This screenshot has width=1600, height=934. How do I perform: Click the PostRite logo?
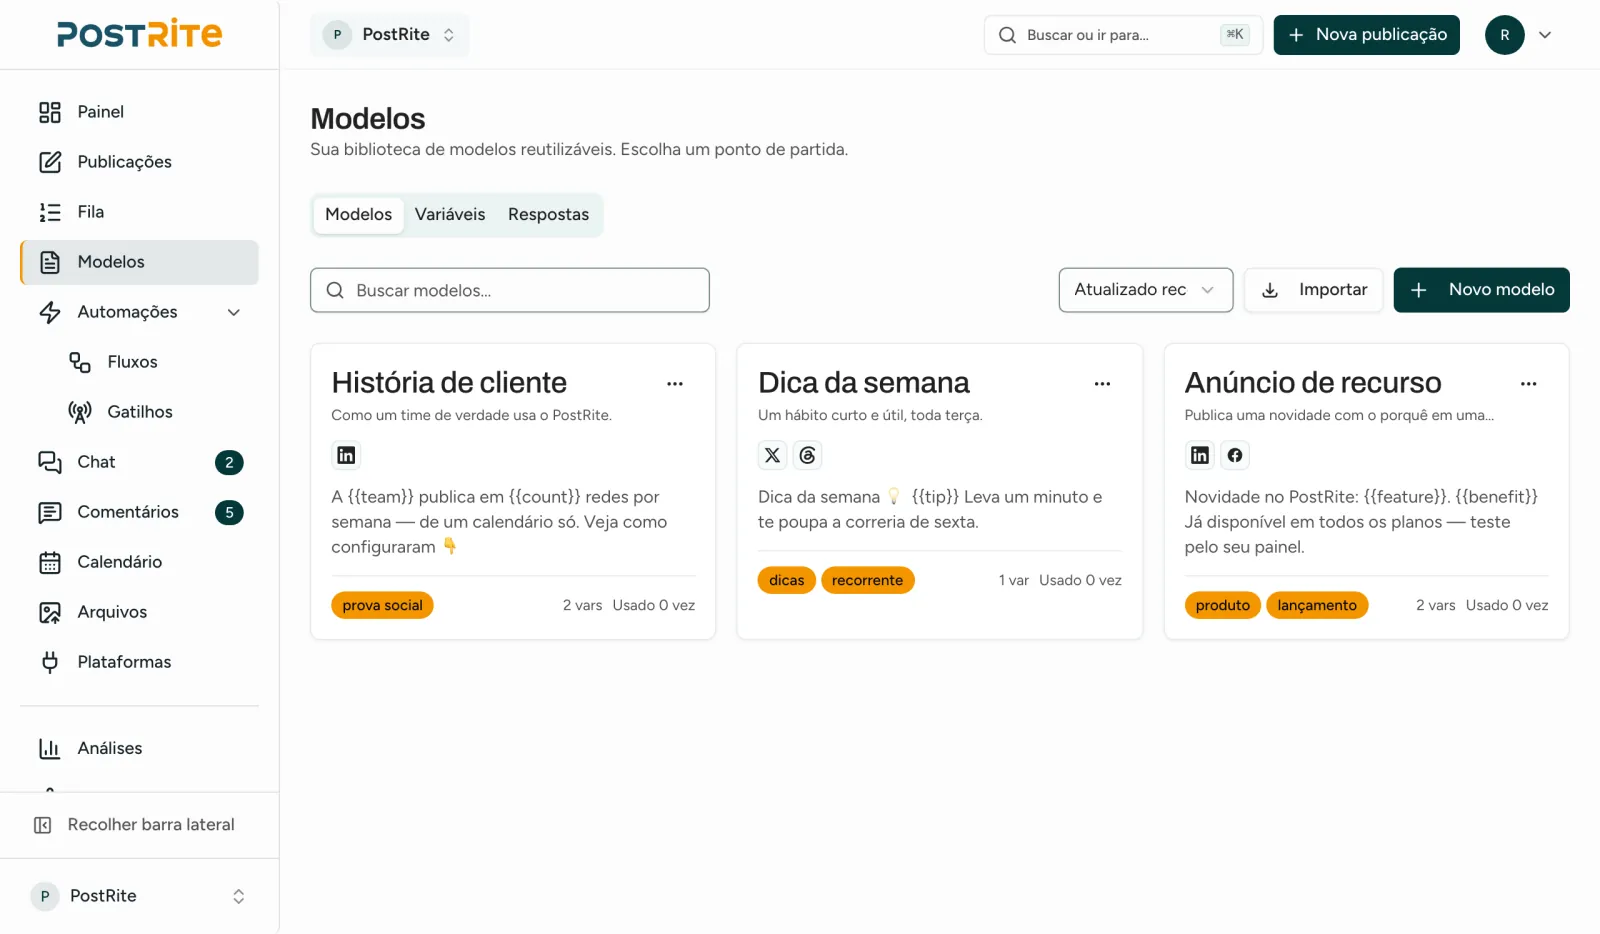pos(139,34)
